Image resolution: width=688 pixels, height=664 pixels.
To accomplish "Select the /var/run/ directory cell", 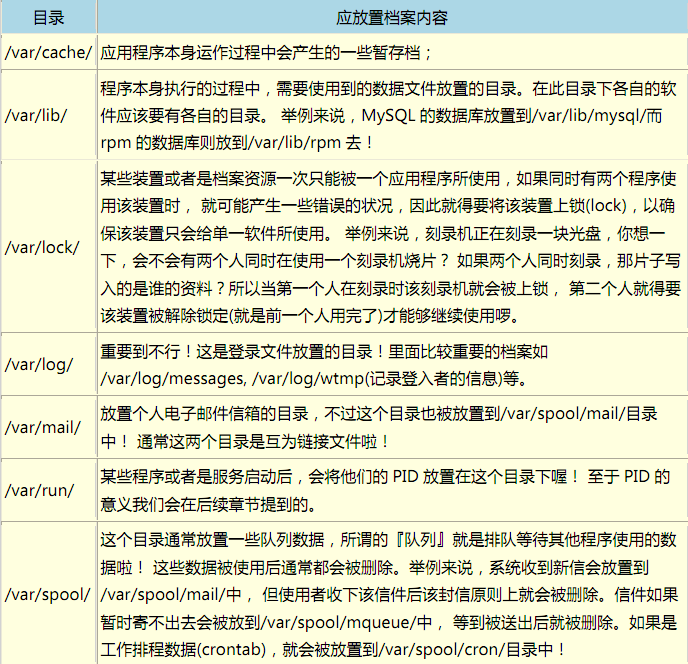I will 49,490.
